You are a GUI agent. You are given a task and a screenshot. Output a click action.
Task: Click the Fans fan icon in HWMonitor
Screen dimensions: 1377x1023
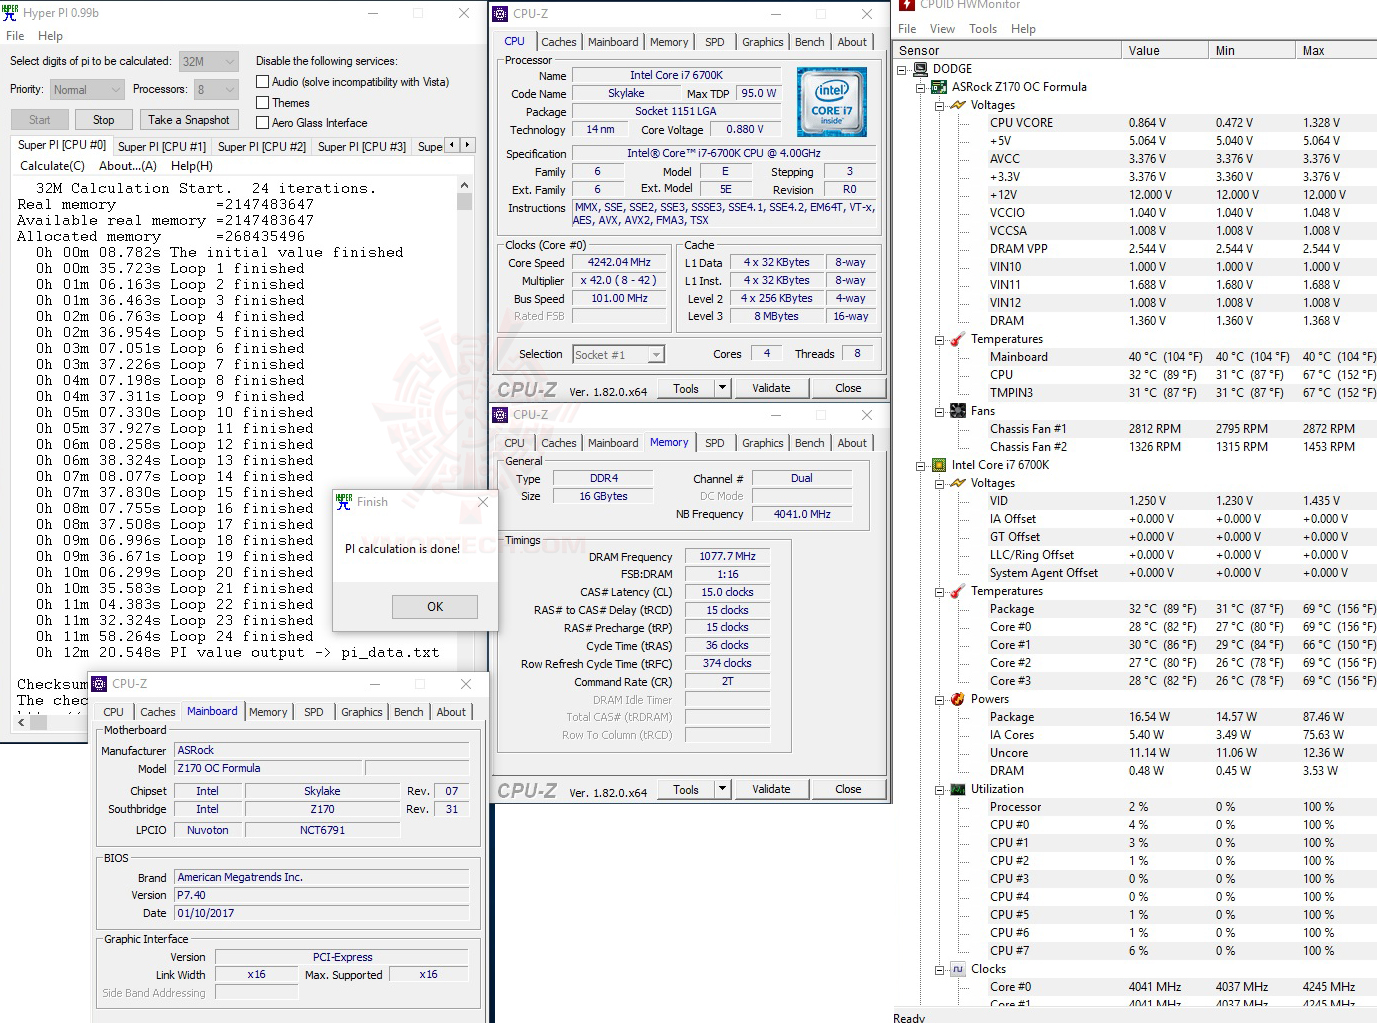click(957, 410)
